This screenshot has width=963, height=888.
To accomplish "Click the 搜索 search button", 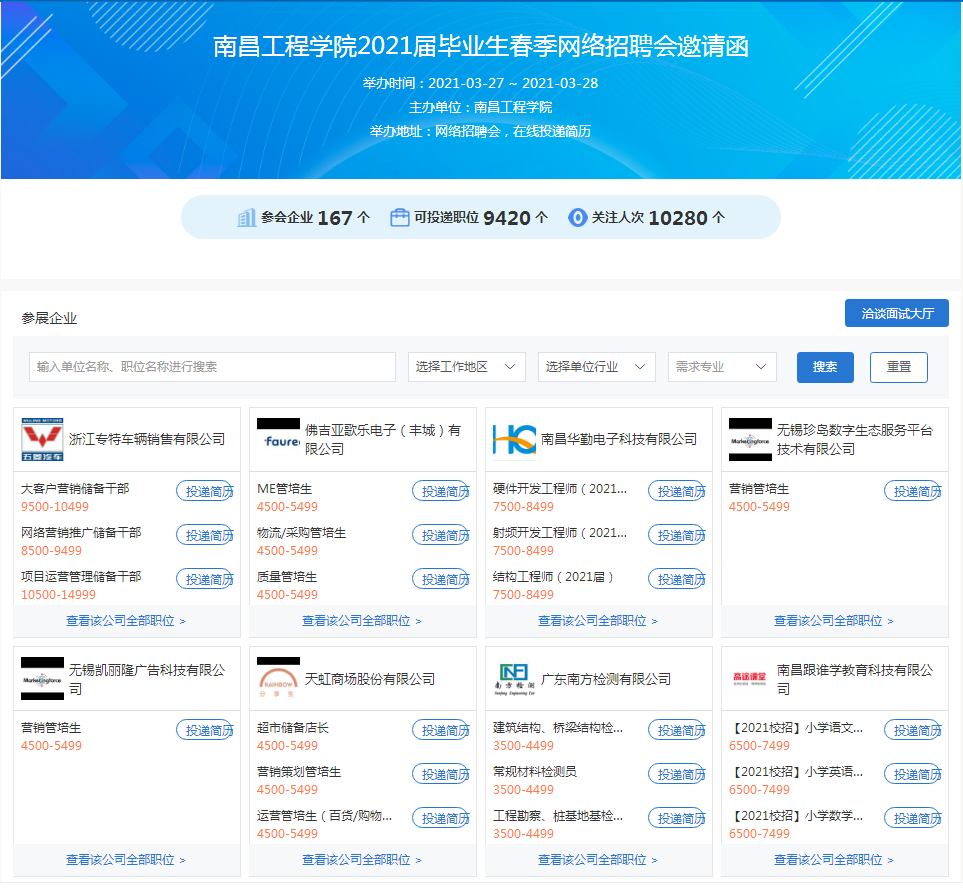I will 825,367.
